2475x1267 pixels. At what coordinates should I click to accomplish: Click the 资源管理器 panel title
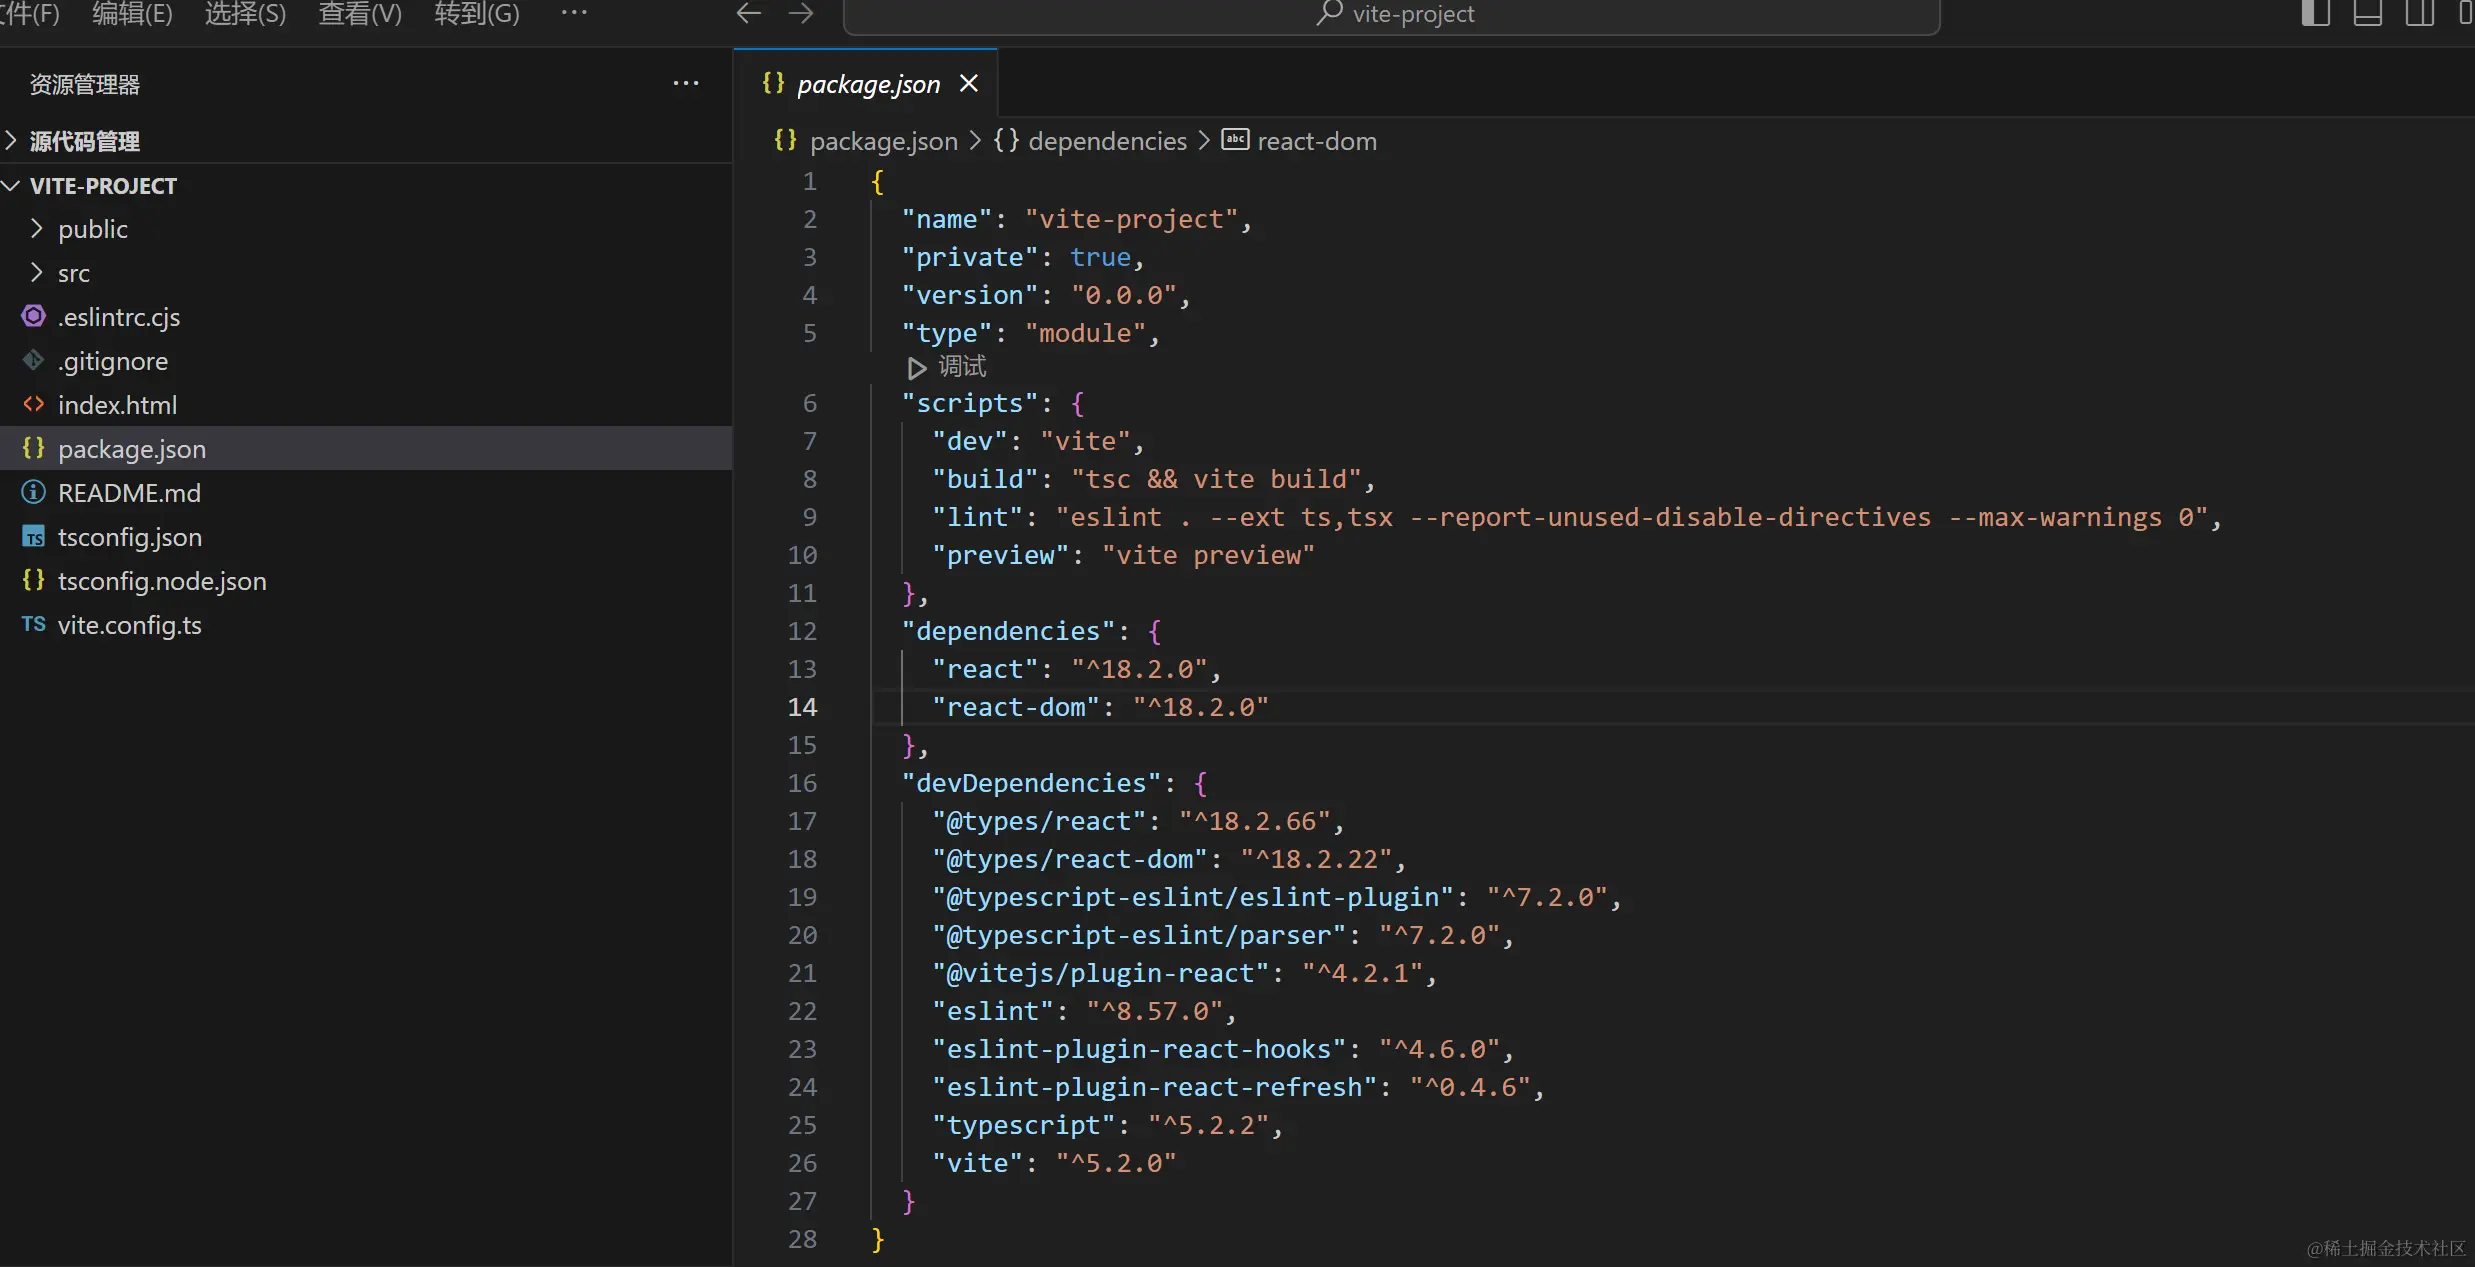click(x=85, y=84)
